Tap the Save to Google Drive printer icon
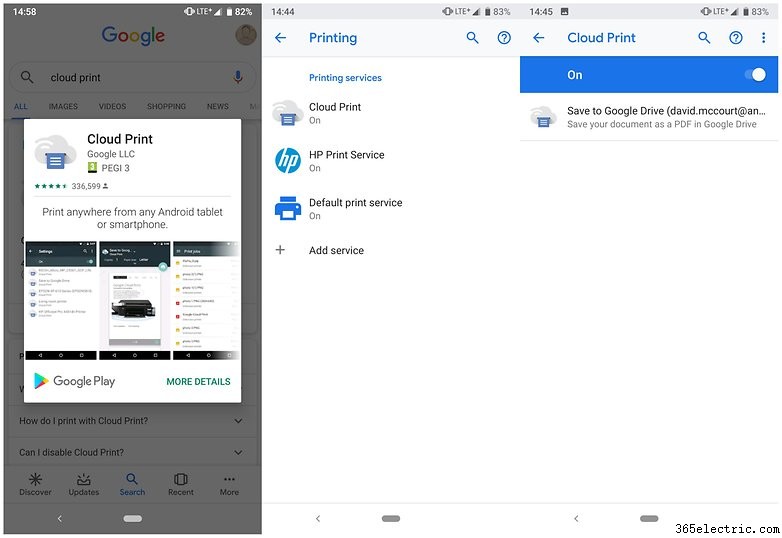The height and width of the screenshot is (538, 782). click(x=543, y=117)
